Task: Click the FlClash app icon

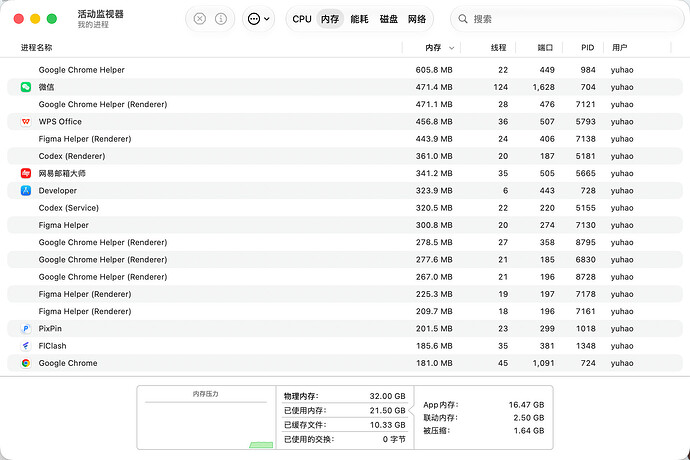Action: [26, 346]
